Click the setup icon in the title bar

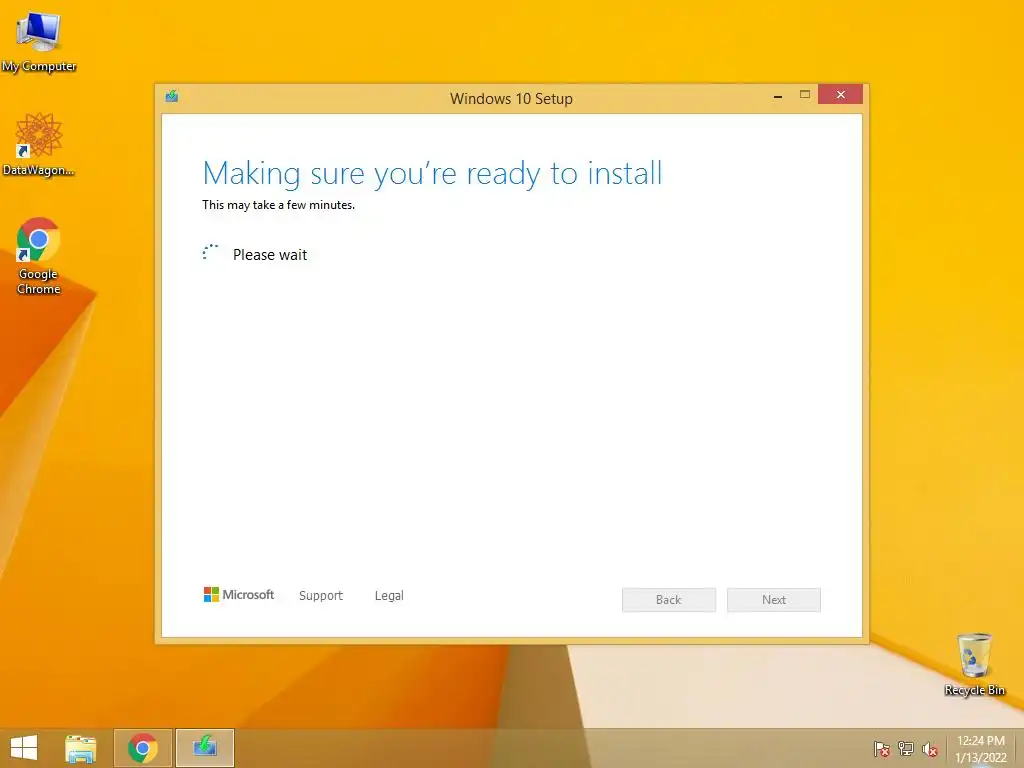(172, 97)
